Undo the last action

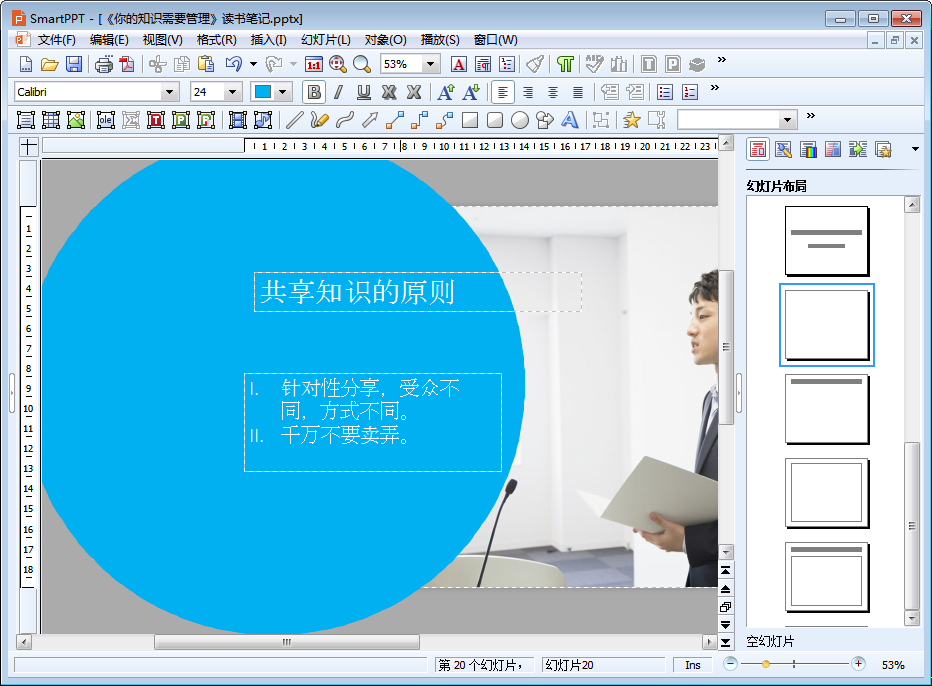coord(234,64)
